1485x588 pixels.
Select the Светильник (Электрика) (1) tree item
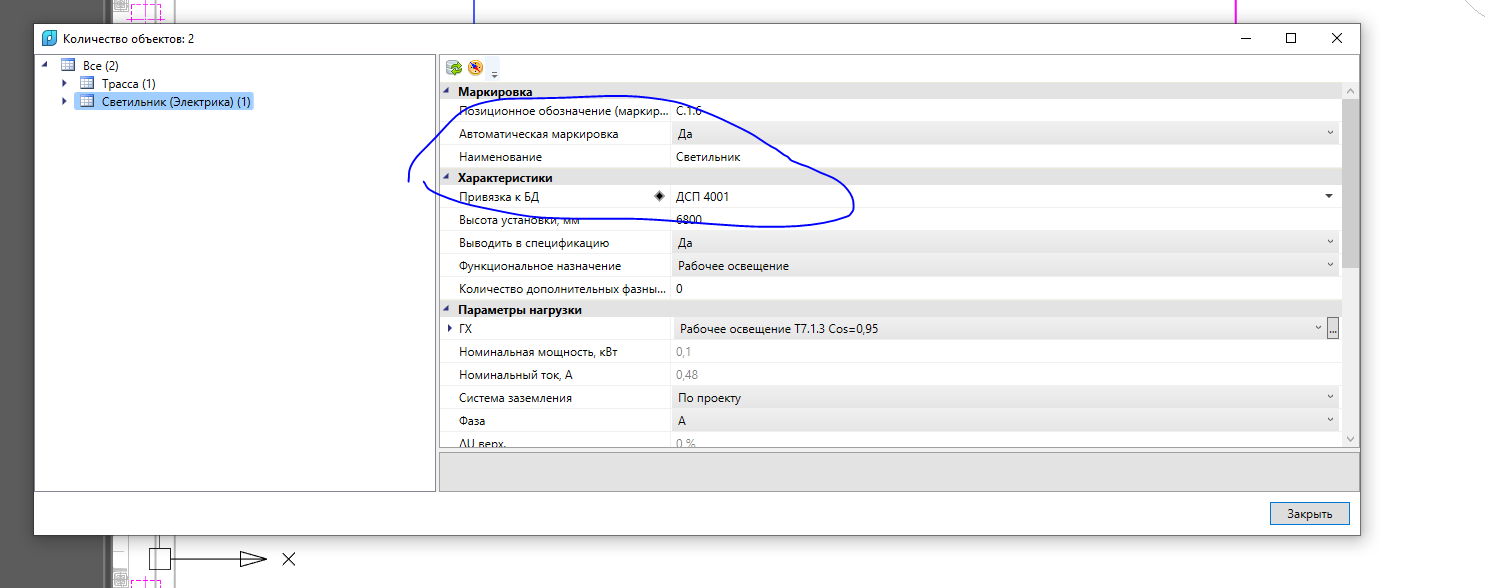click(176, 101)
